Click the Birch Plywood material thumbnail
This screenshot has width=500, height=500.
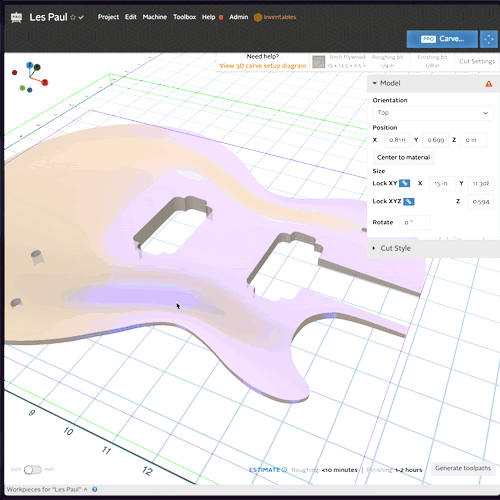coord(319,62)
